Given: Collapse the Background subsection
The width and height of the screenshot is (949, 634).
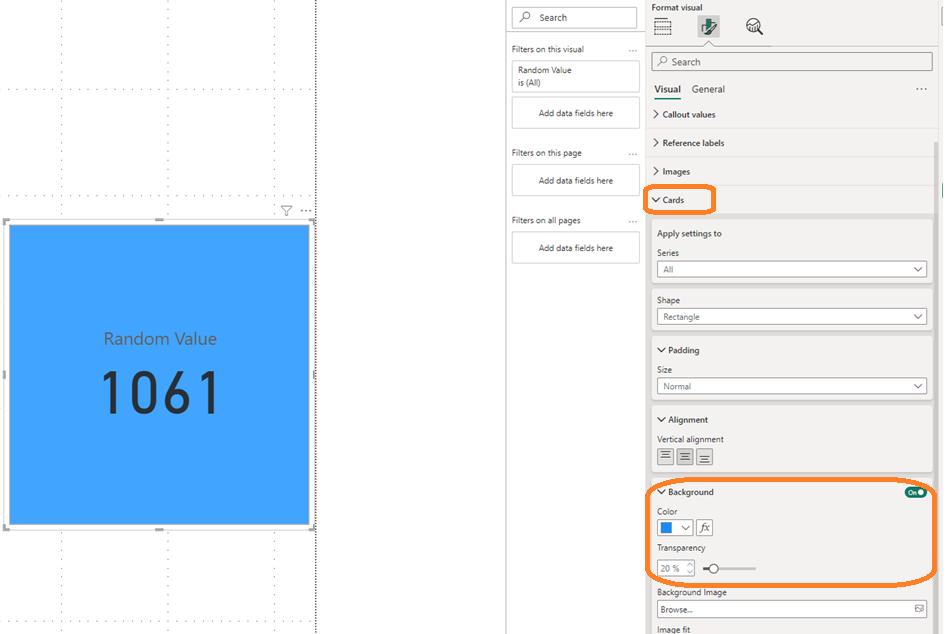Looking at the screenshot, I should coord(685,492).
